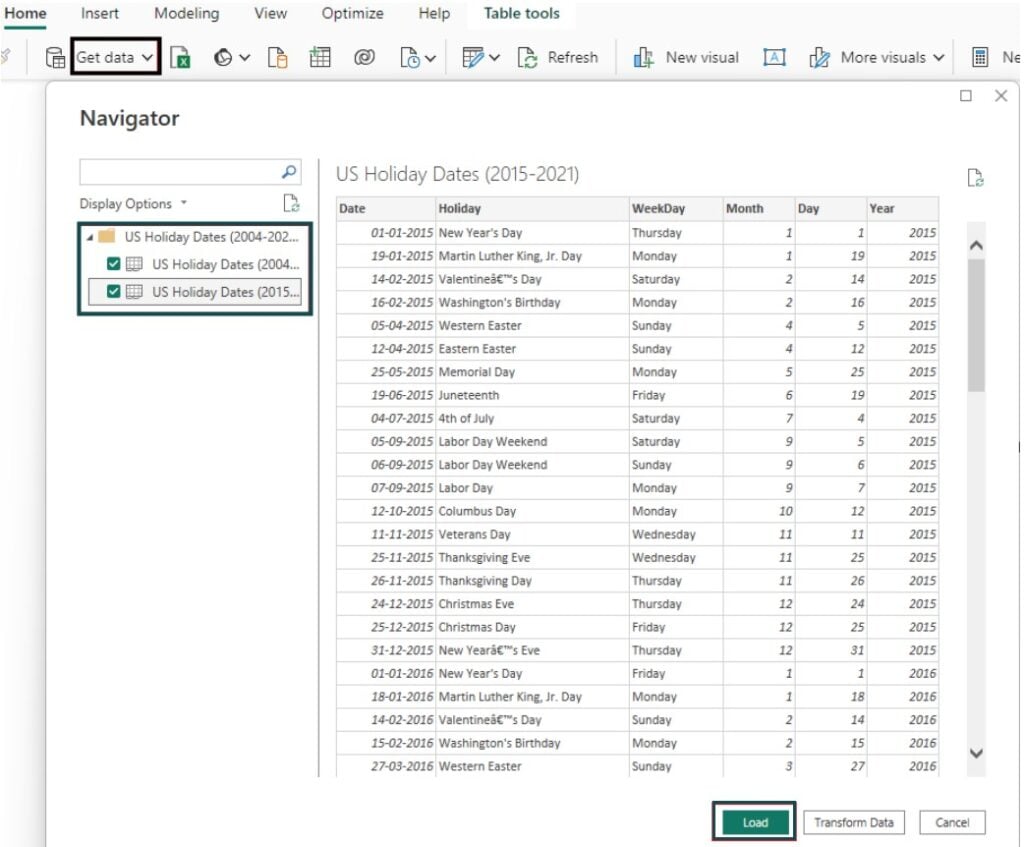This screenshot has width=1024, height=847.
Task: Click the preview scrollbar up arrow
Action: tap(976, 246)
